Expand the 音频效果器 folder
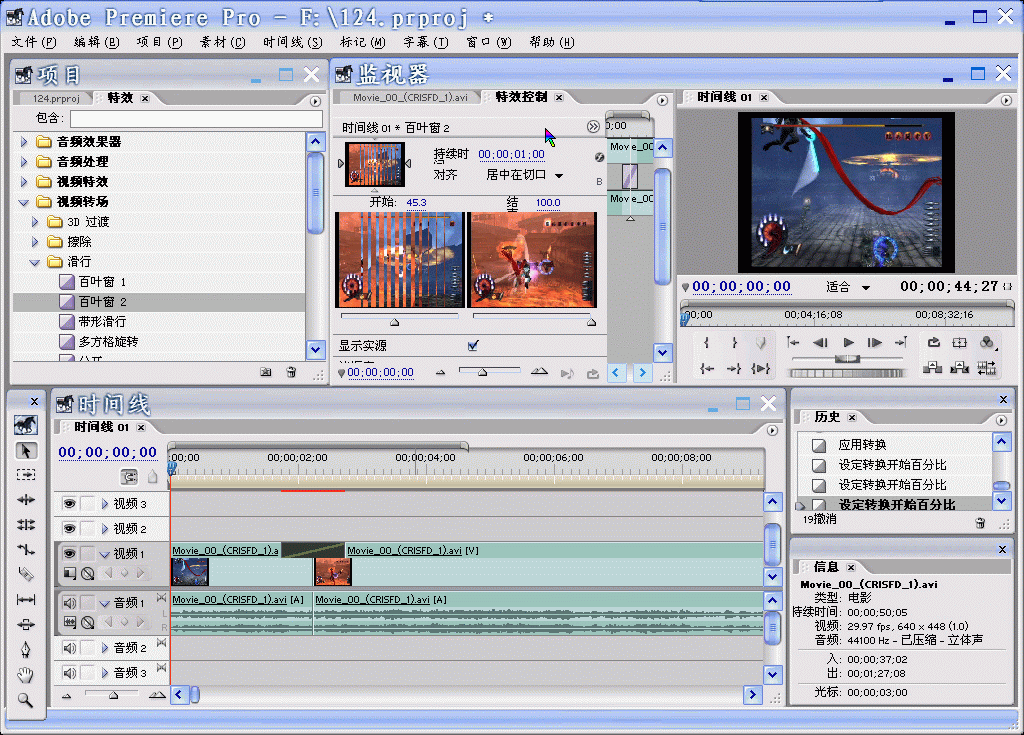1024x735 pixels. 24,142
